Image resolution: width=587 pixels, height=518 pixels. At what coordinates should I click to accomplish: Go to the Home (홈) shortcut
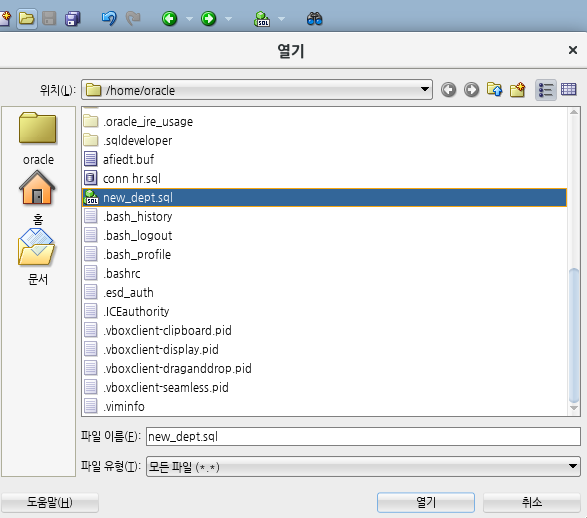pyautogui.click(x=37, y=197)
